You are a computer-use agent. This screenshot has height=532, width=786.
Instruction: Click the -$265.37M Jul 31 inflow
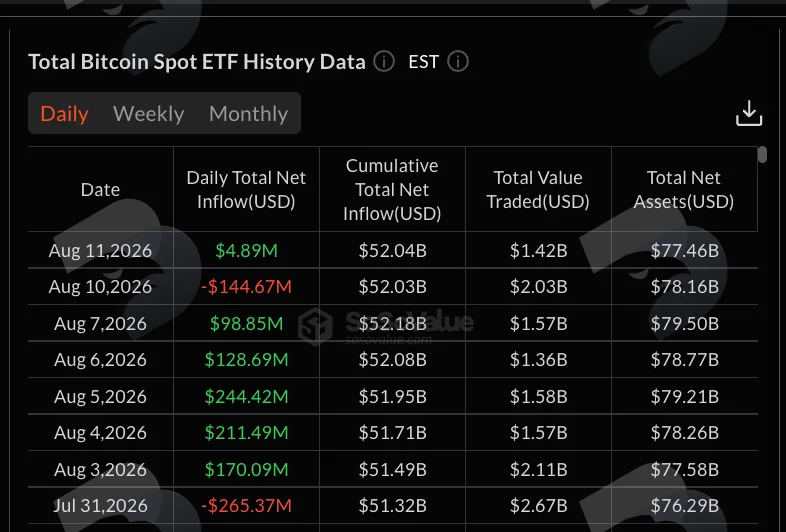[246, 505]
